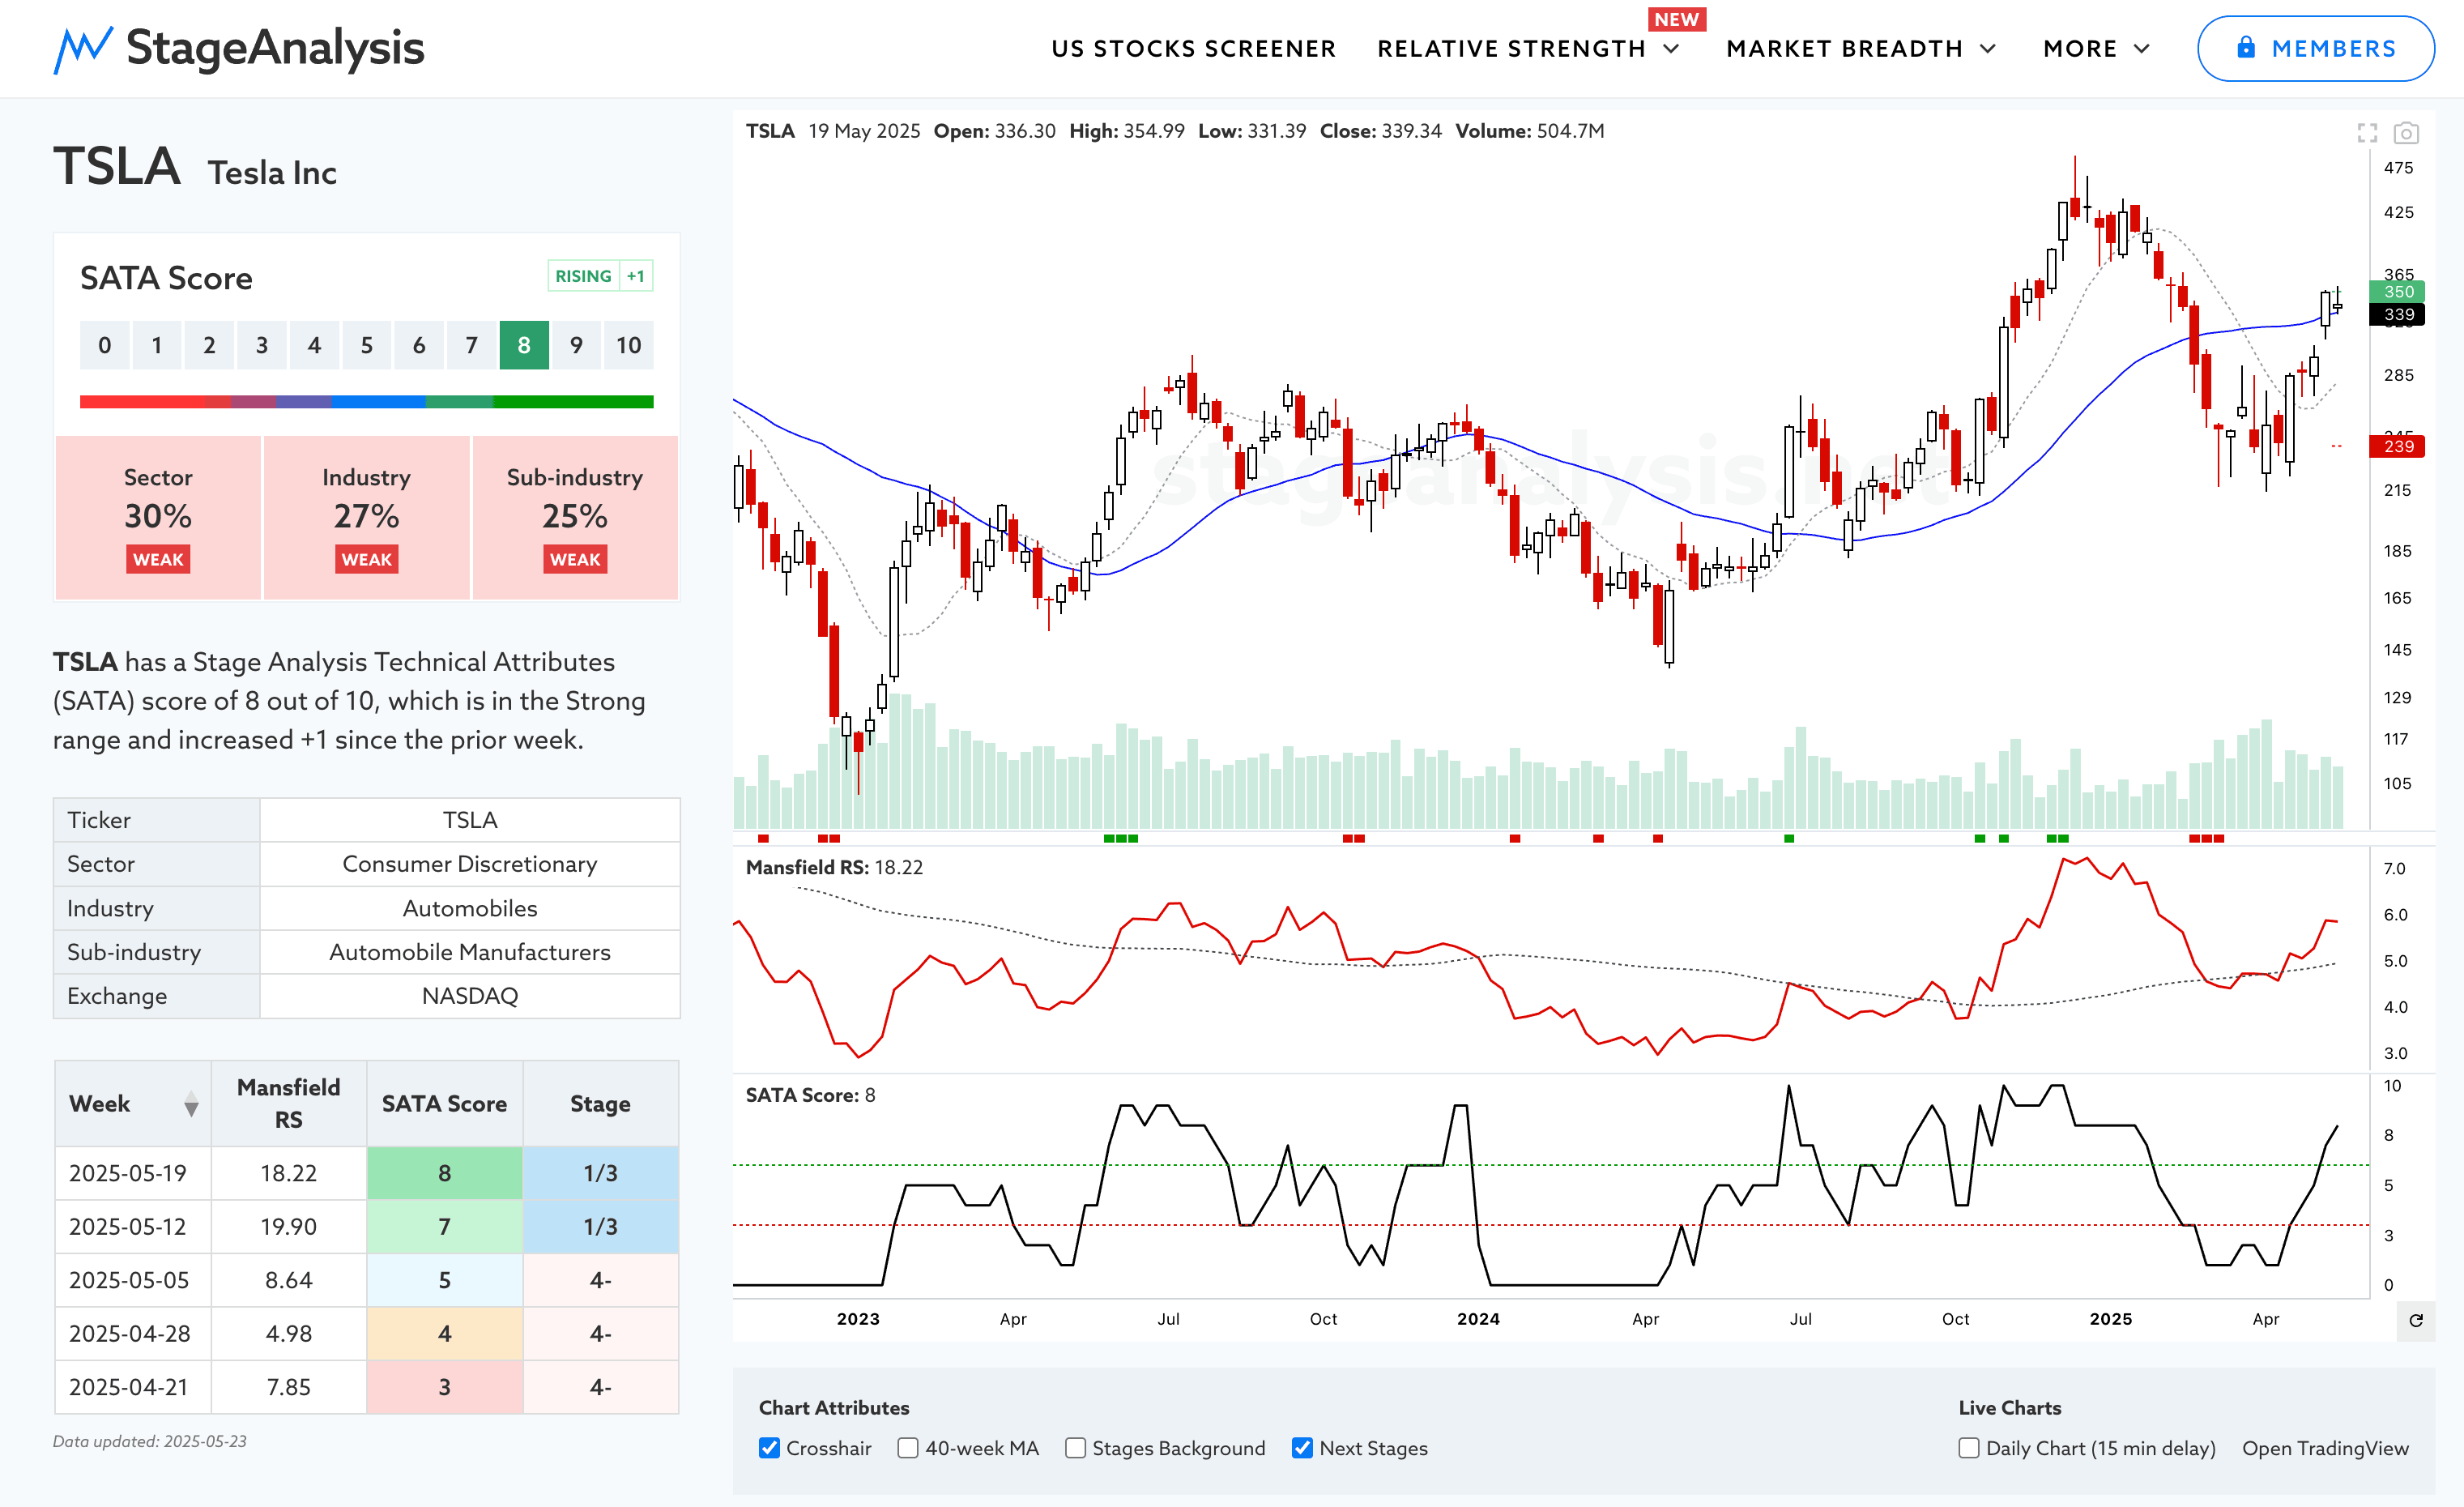Click NASDAQ exchange value

click(x=470, y=996)
